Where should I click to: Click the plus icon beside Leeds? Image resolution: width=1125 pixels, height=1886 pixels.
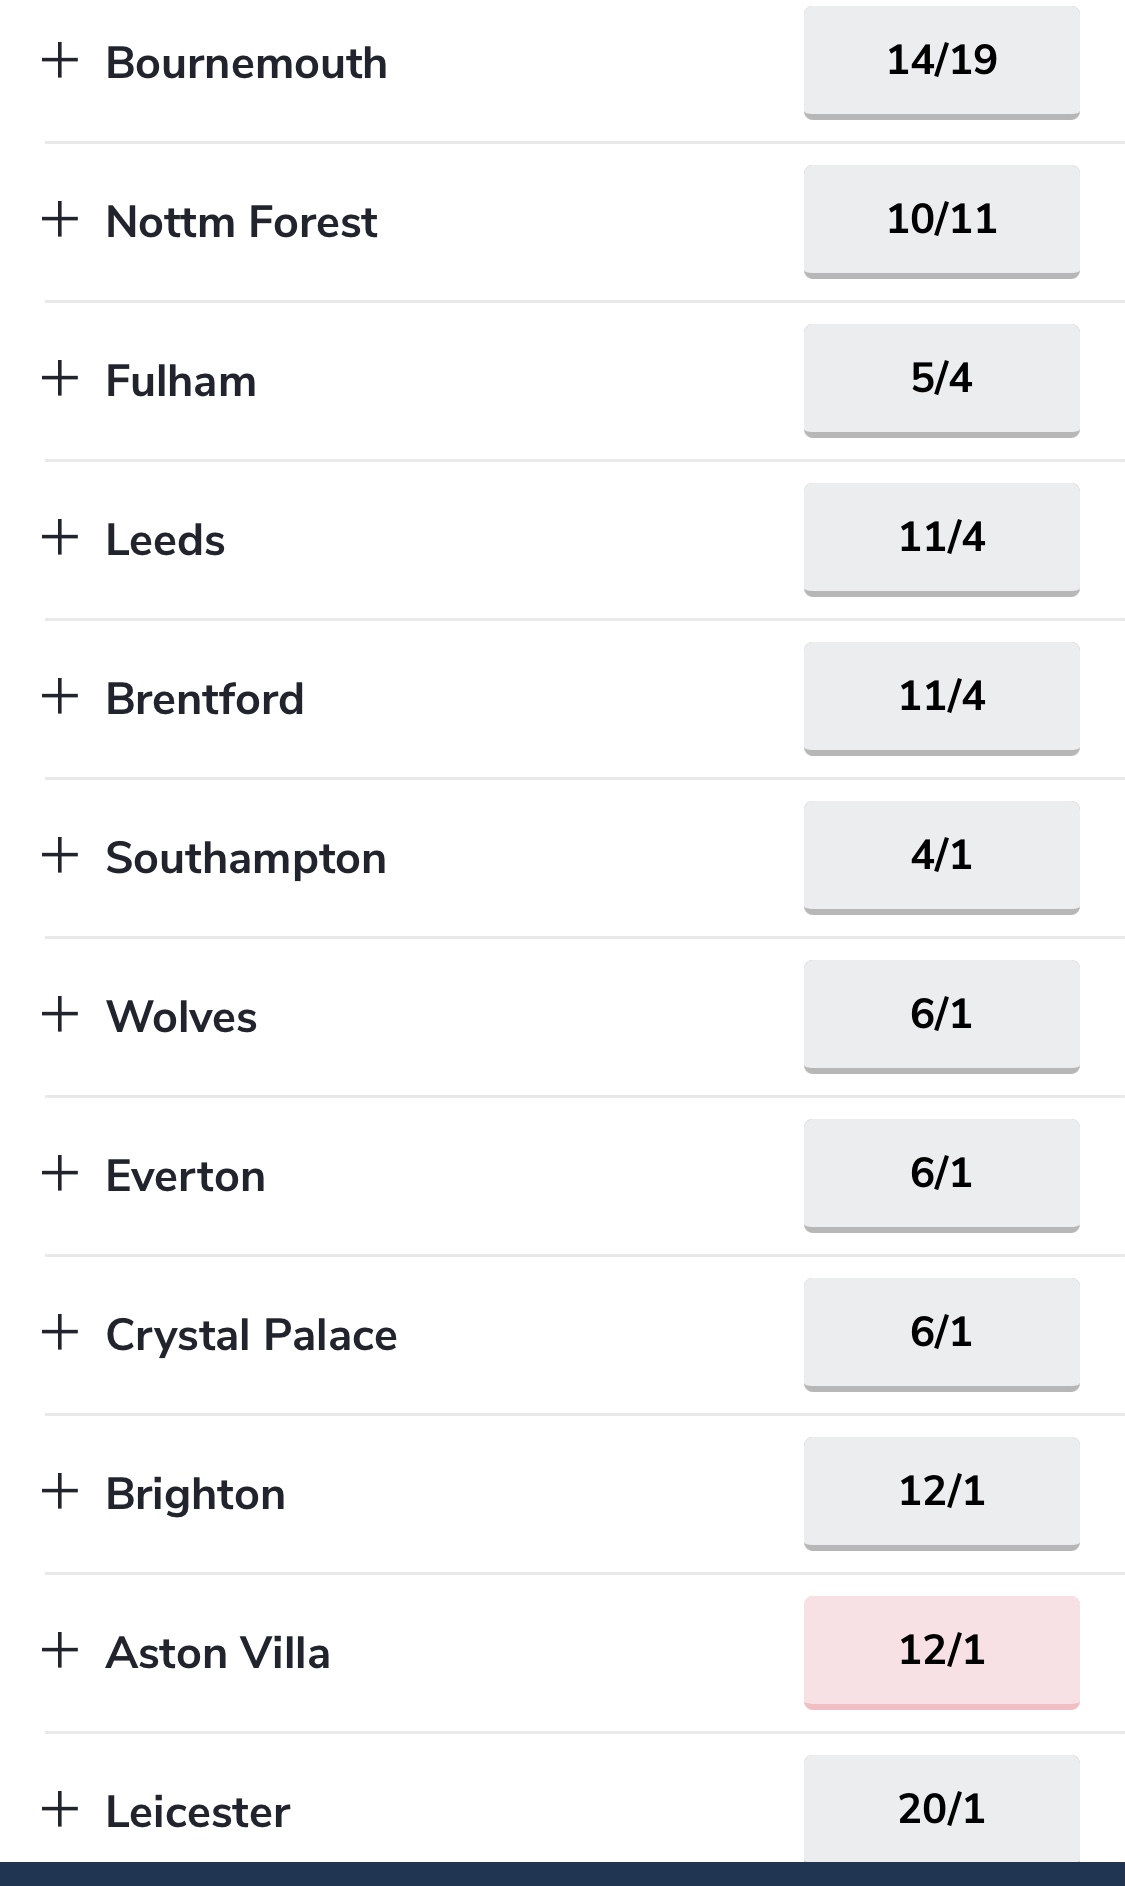click(60, 537)
